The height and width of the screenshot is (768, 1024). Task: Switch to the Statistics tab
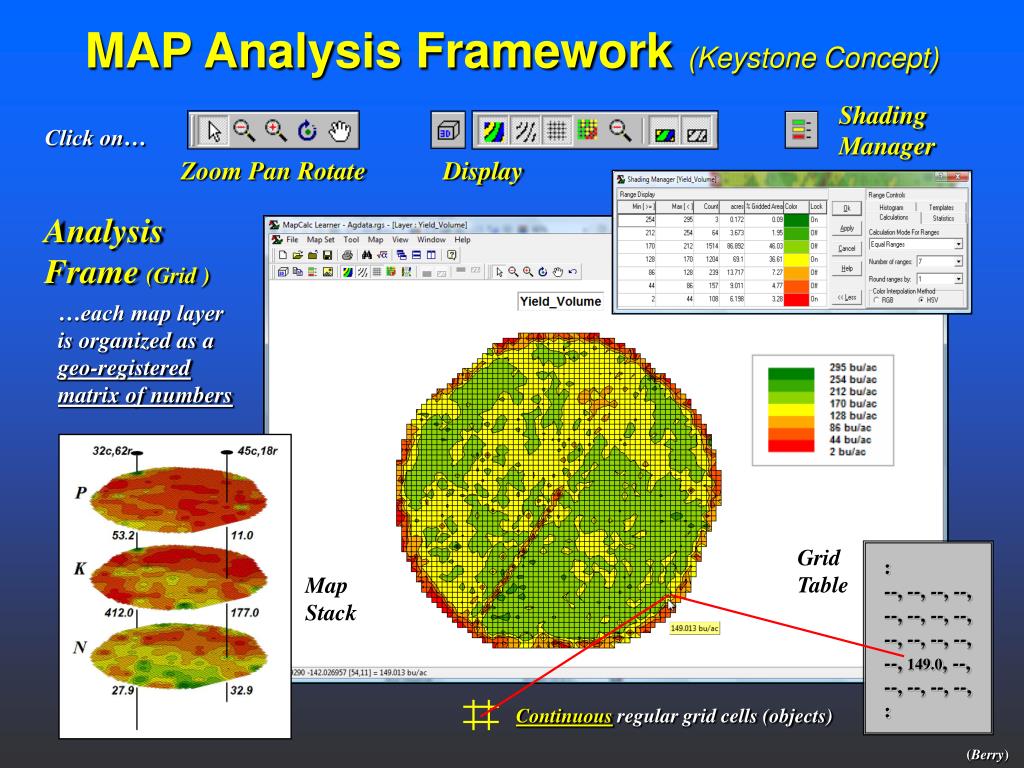(x=943, y=218)
